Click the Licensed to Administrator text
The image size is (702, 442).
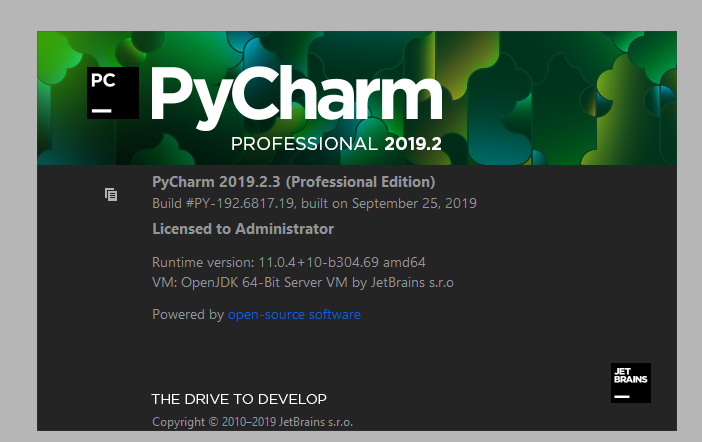click(243, 229)
